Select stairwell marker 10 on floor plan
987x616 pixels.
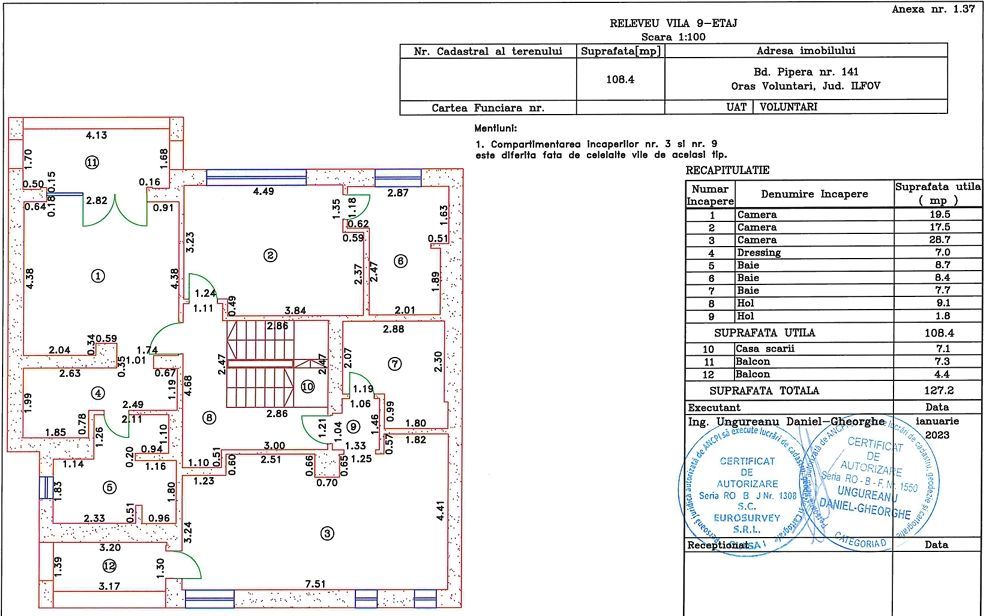click(307, 386)
